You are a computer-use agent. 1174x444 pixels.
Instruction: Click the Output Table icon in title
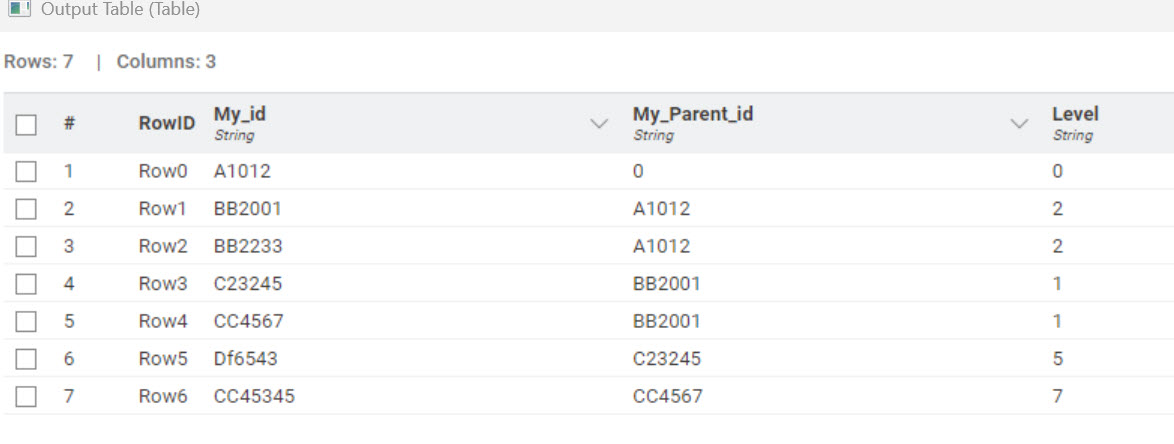click(19, 10)
